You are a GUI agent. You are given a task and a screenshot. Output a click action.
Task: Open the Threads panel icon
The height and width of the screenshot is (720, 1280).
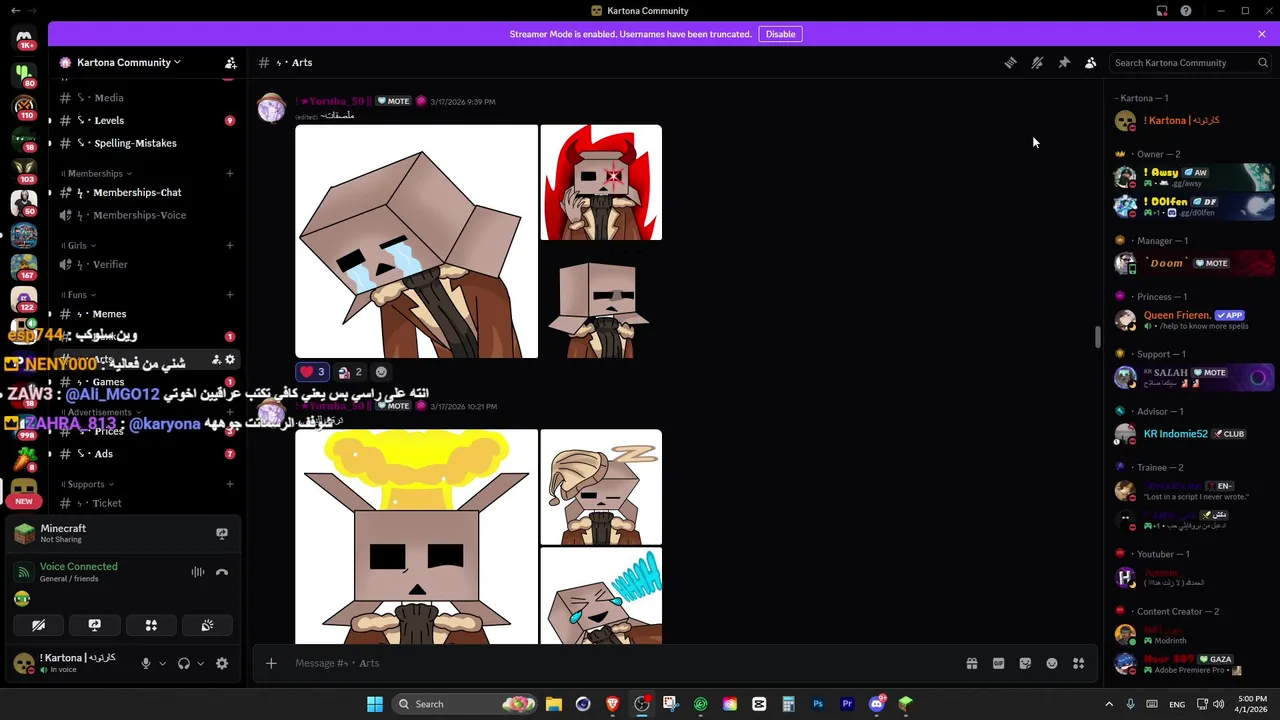(x=1010, y=62)
